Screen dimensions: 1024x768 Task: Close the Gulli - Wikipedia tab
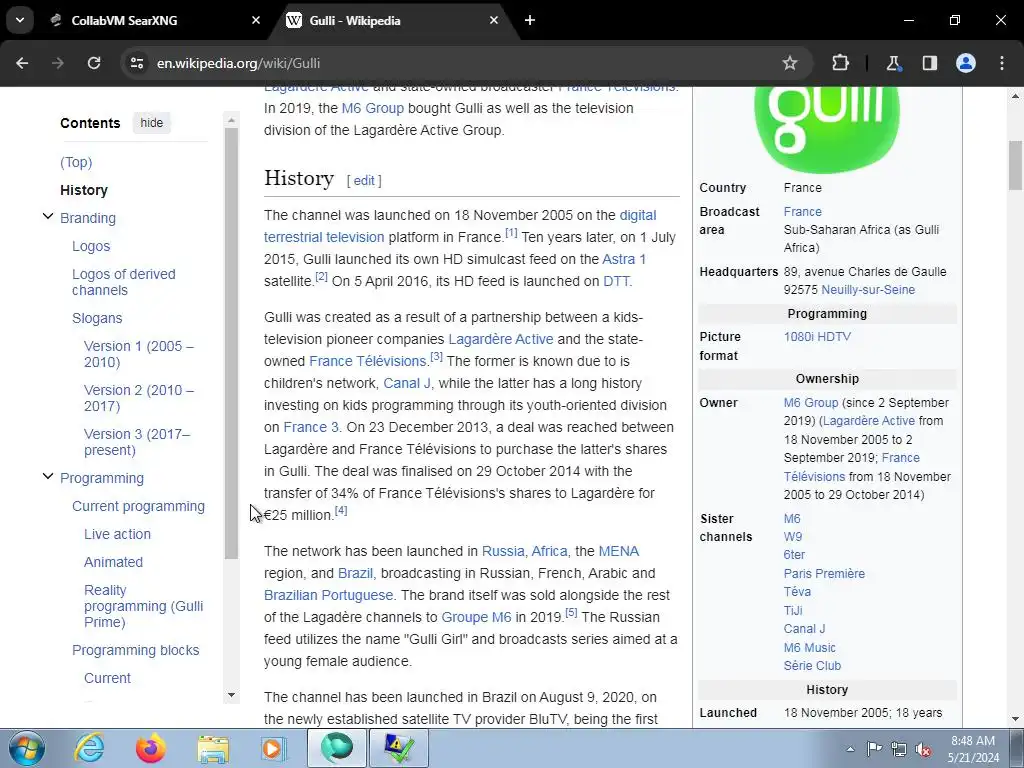(x=494, y=20)
